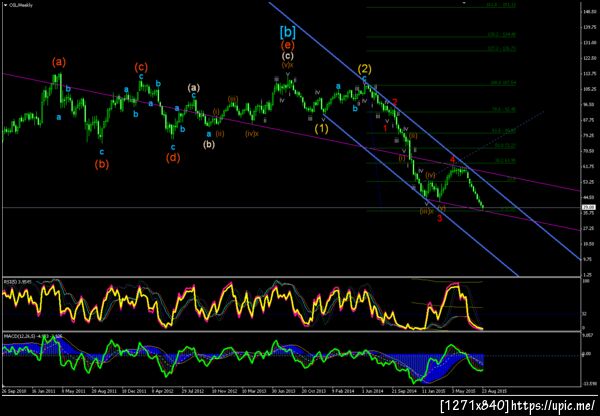
Task: Select the yellow (1) wave label
Action: (321, 129)
